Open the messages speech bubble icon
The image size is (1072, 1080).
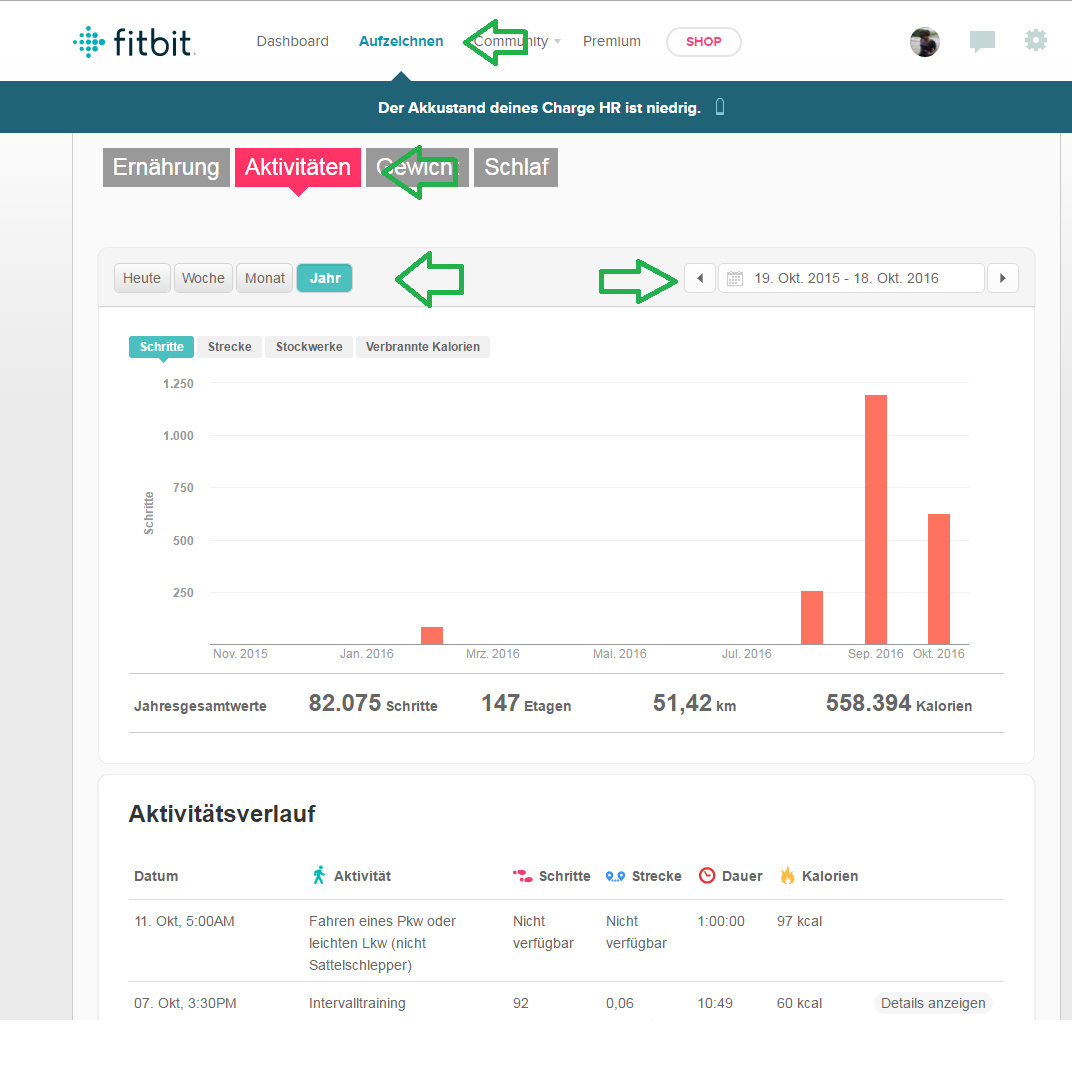coord(982,42)
